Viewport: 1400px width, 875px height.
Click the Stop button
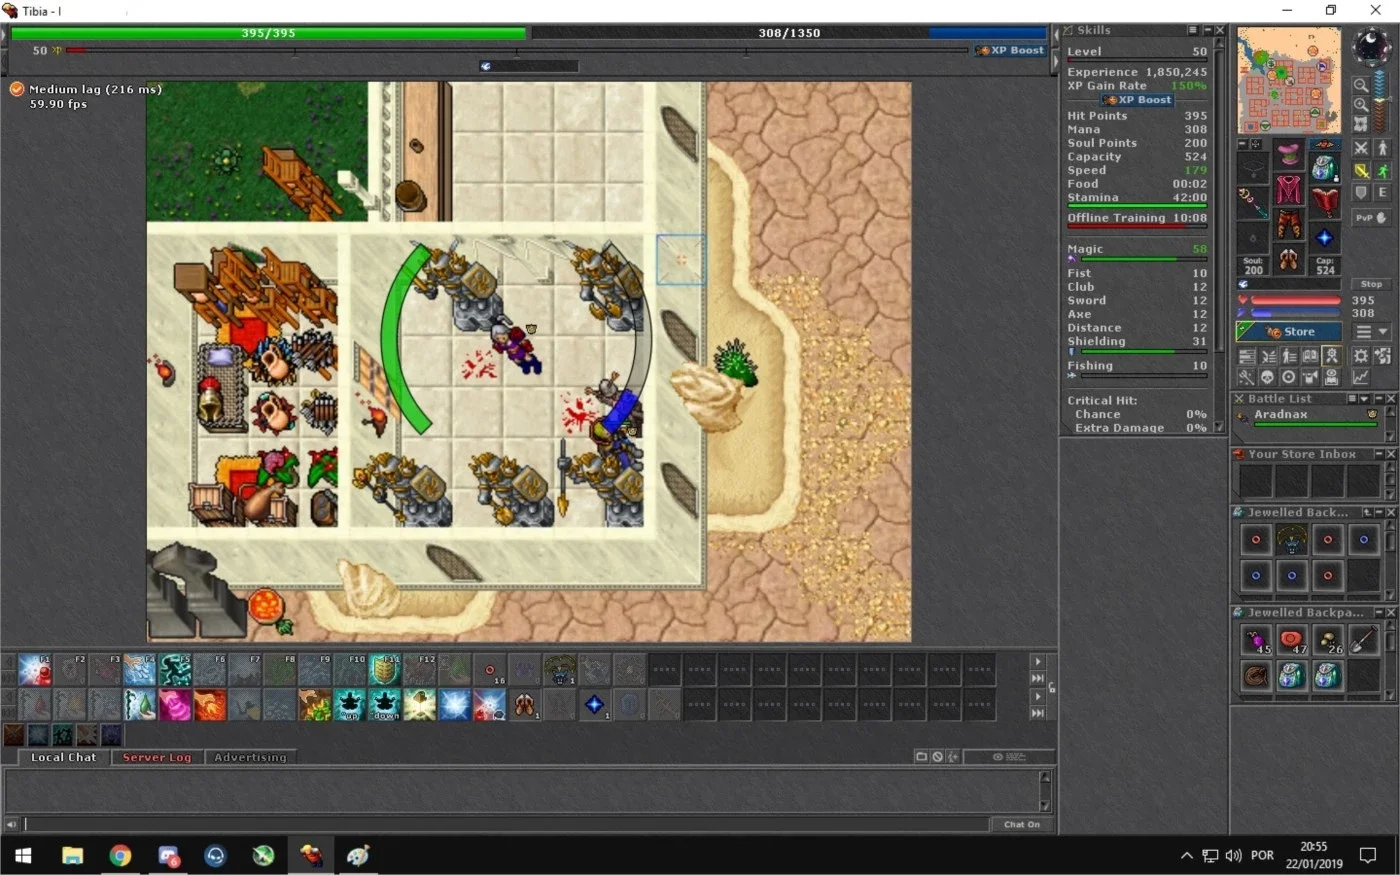pyautogui.click(x=1371, y=284)
